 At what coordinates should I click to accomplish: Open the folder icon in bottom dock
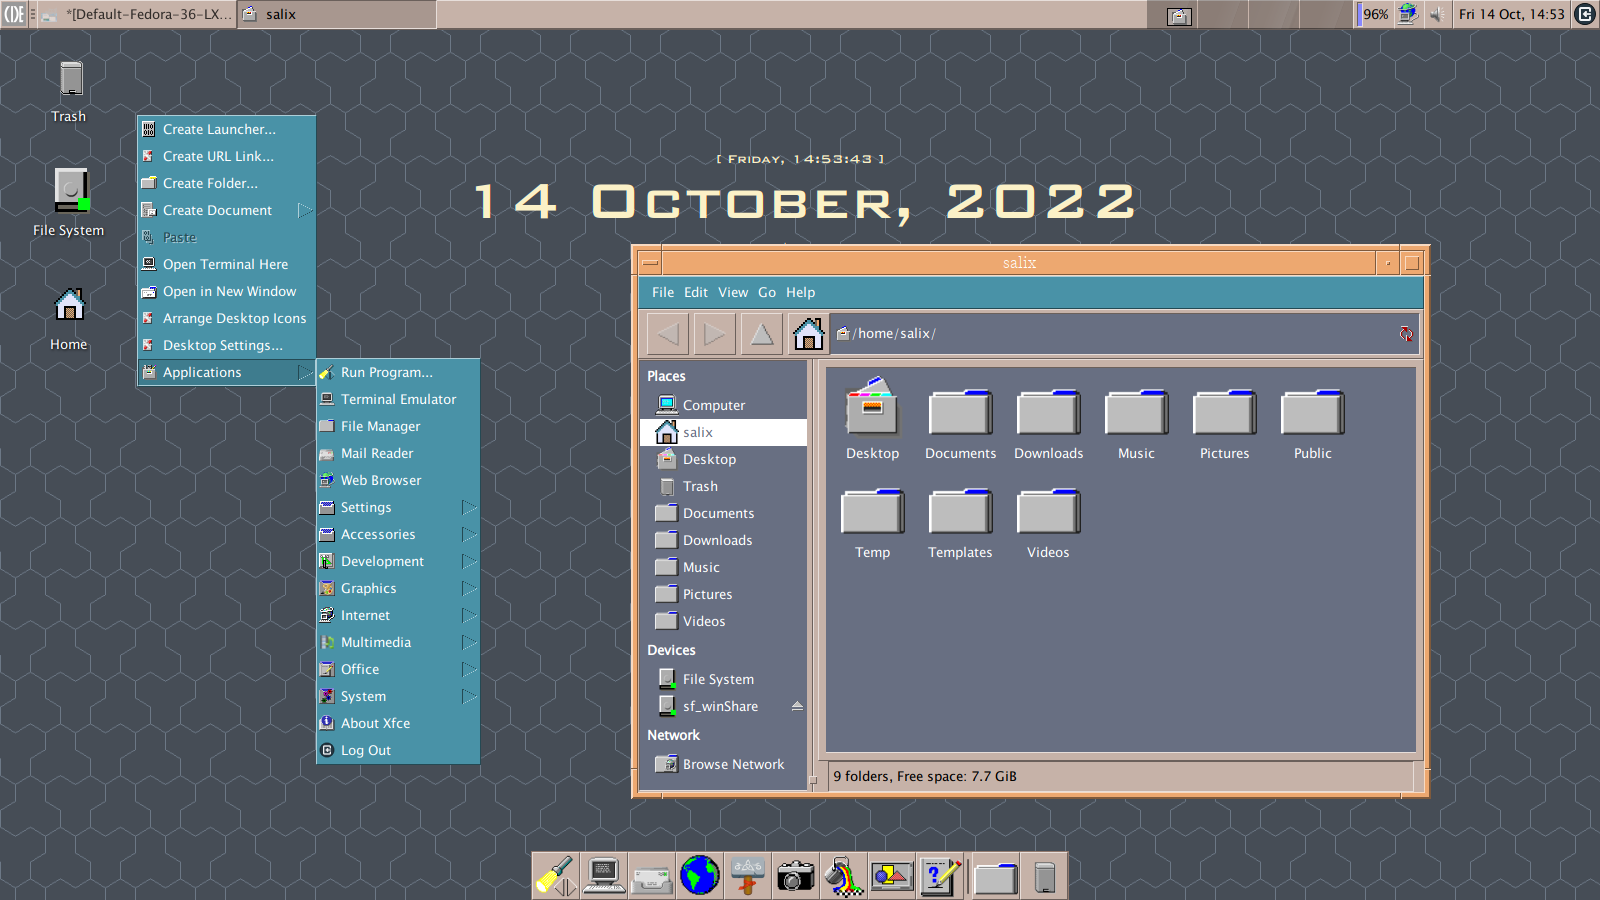tap(996, 877)
